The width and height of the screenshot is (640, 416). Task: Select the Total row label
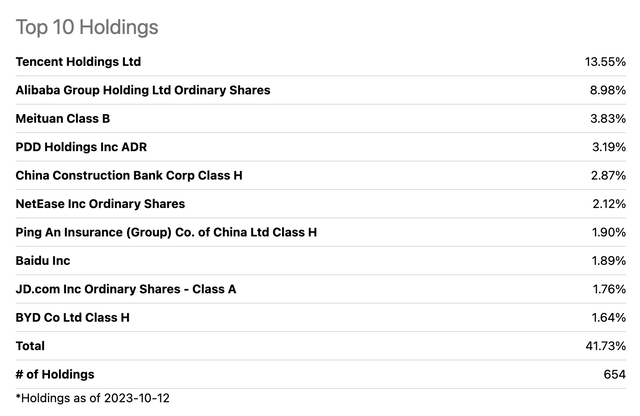(31, 346)
